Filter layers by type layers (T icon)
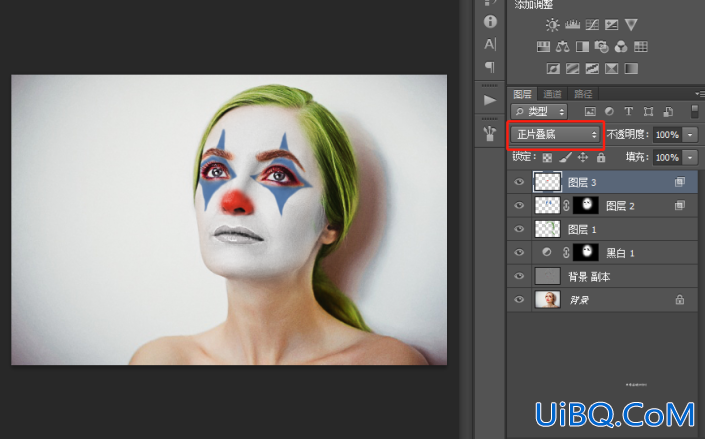705x439 pixels. tap(629, 112)
